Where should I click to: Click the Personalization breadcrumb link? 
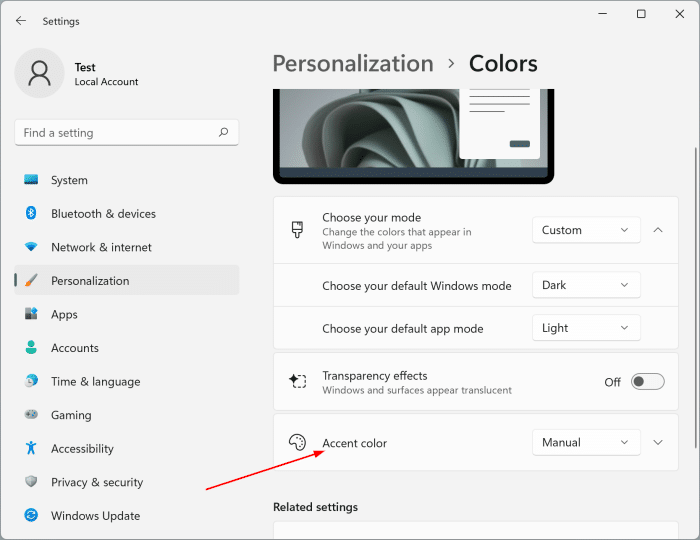tap(353, 63)
